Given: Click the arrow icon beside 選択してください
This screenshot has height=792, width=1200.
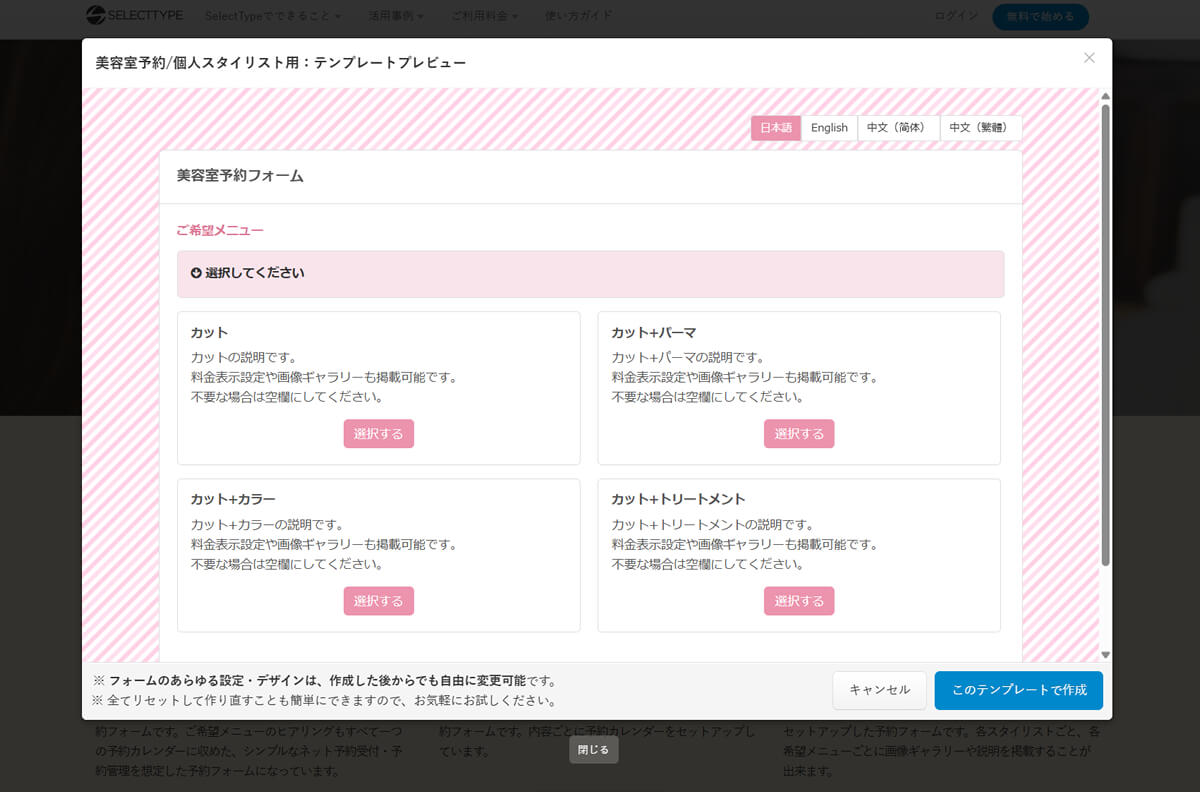Looking at the screenshot, I should point(196,273).
